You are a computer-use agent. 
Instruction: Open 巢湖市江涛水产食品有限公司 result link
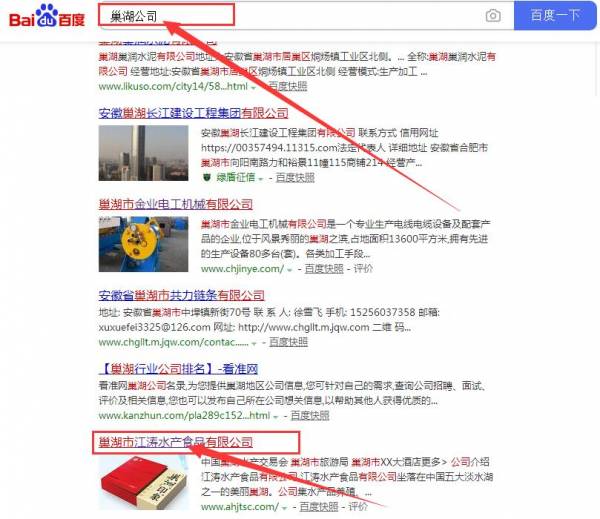pos(176,442)
